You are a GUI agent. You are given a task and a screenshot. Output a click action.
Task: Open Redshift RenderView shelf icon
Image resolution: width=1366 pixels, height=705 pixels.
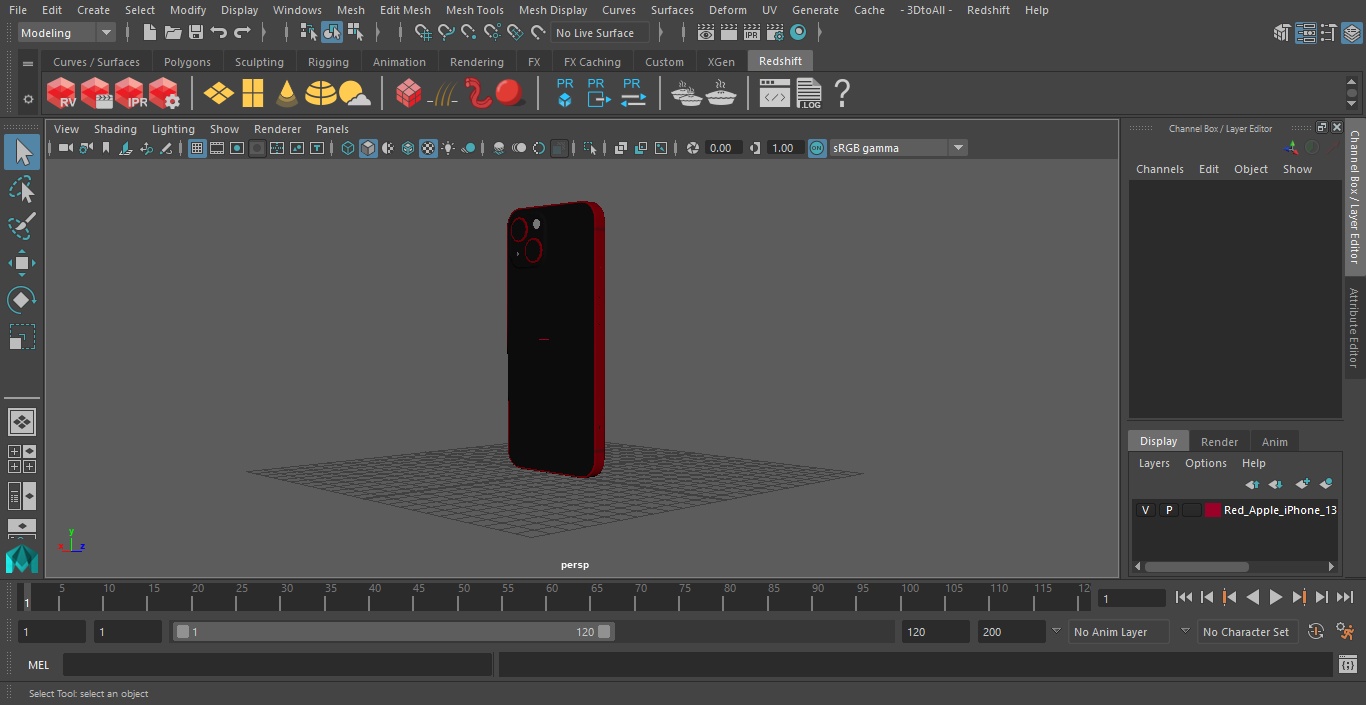pos(62,94)
